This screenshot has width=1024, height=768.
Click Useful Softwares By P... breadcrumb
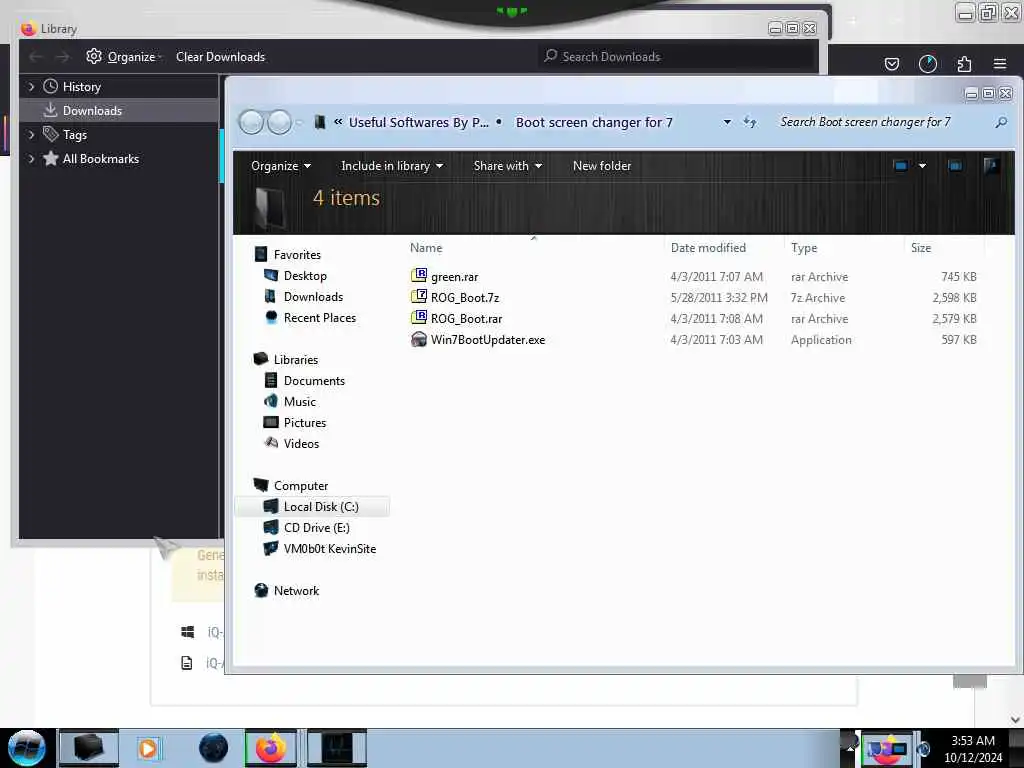coord(418,122)
